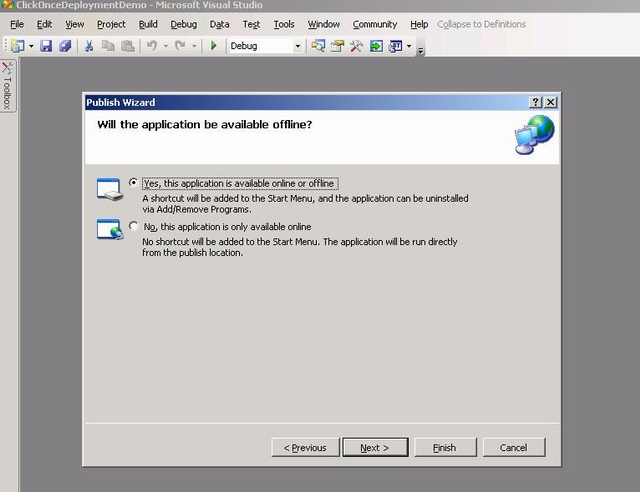The width and height of the screenshot is (640, 492).
Task: Click the Solution Explorer toolbar icon
Action: (x=318, y=46)
